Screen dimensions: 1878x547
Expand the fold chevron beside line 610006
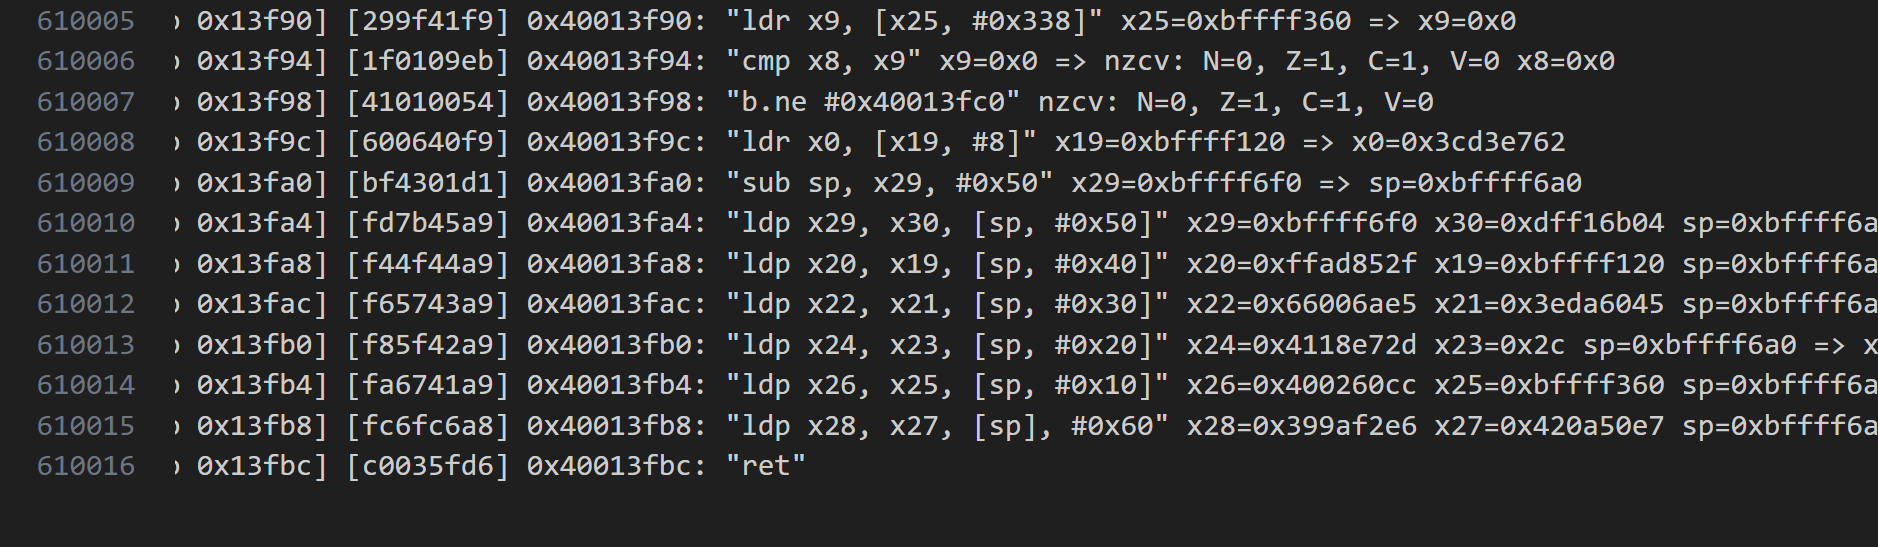point(176,62)
